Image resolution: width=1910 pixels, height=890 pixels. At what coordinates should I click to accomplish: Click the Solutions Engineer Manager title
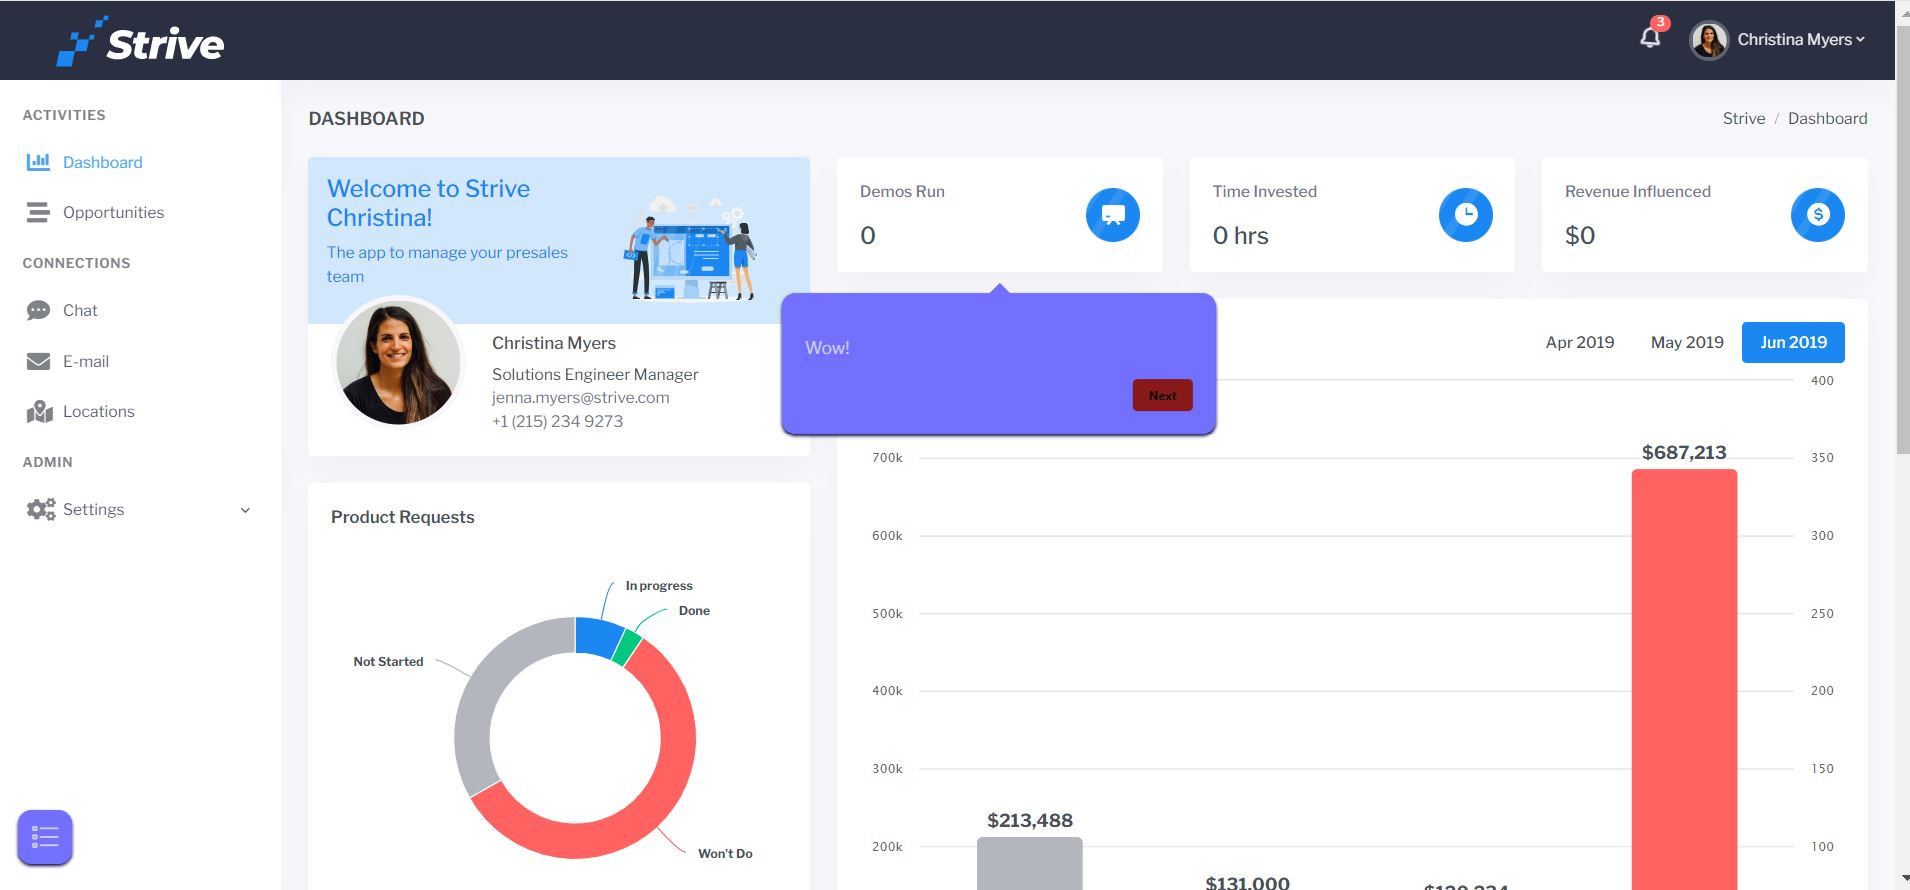(x=595, y=374)
